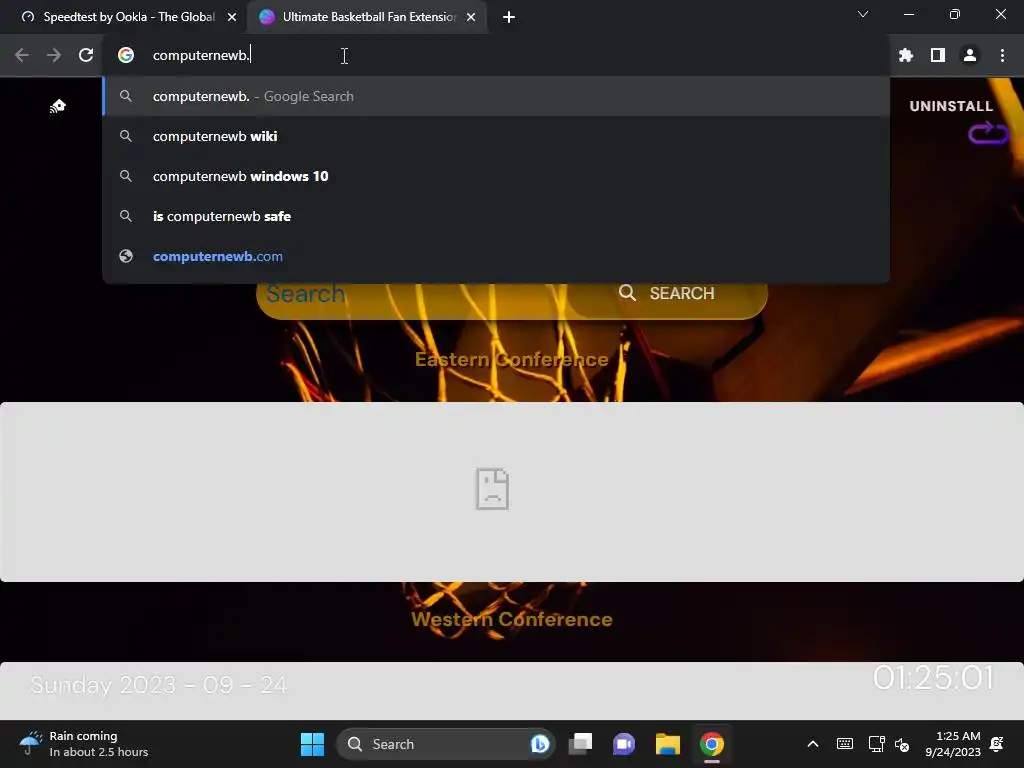Choose the 'computernewb wiki' suggestion
The image size is (1024, 768).
(x=496, y=136)
